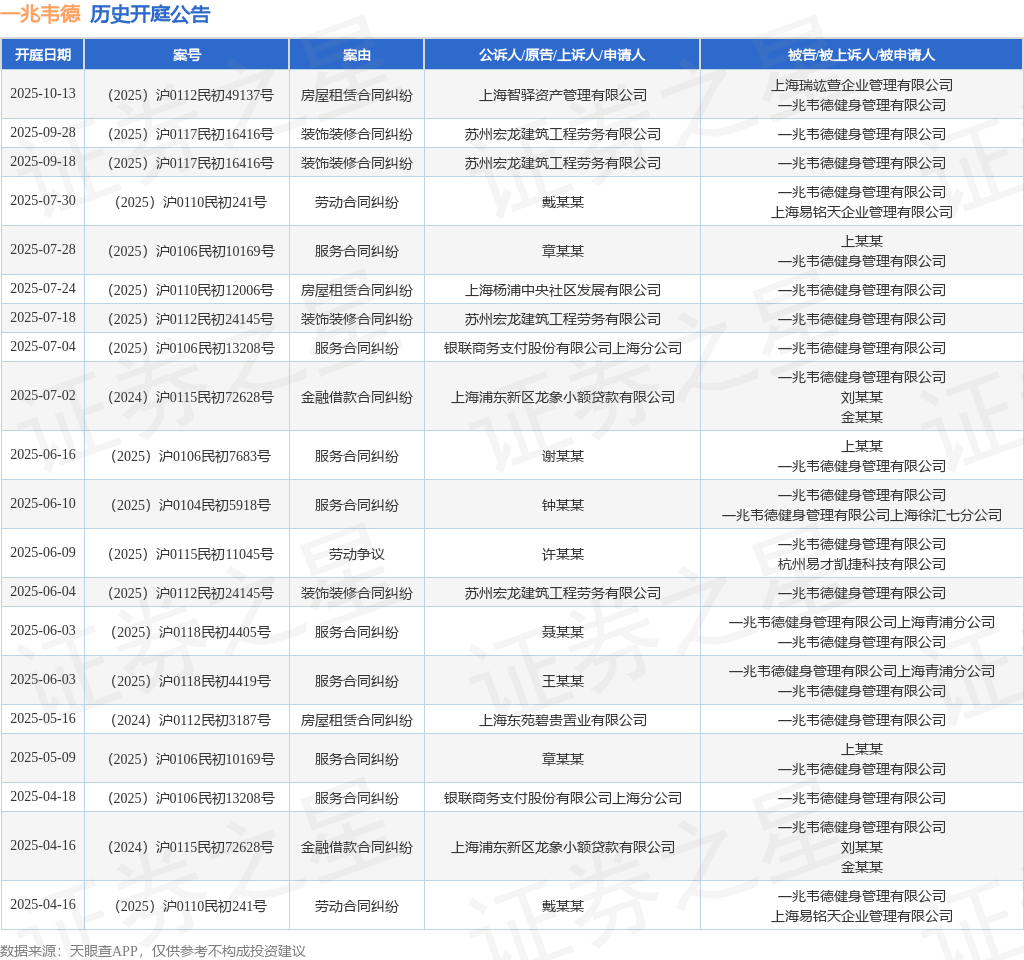
Task: Click 章某某 in the 2025-07-28 row
Action: coord(563,251)
